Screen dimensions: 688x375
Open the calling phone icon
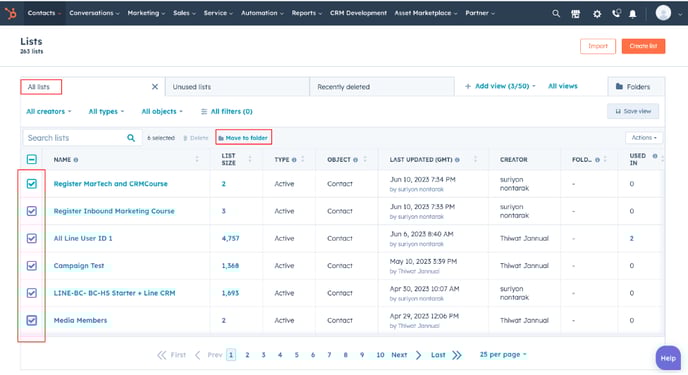[616, 14]
